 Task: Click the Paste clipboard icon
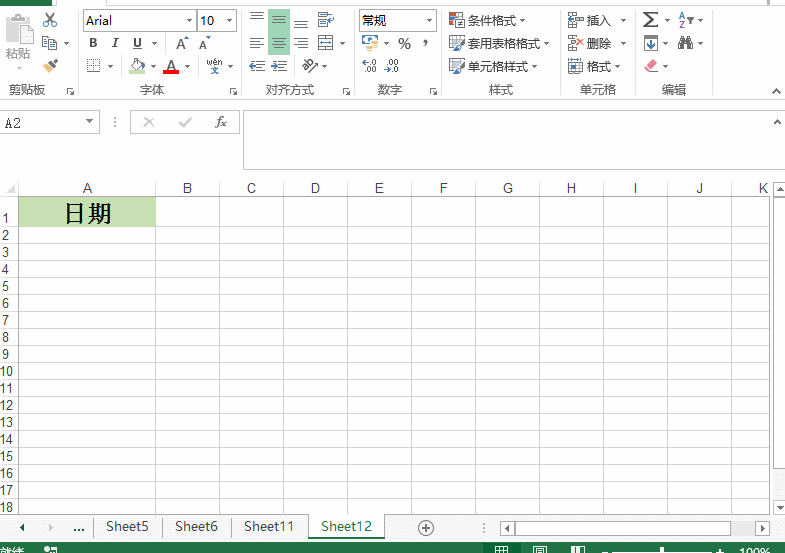(19, 30)
